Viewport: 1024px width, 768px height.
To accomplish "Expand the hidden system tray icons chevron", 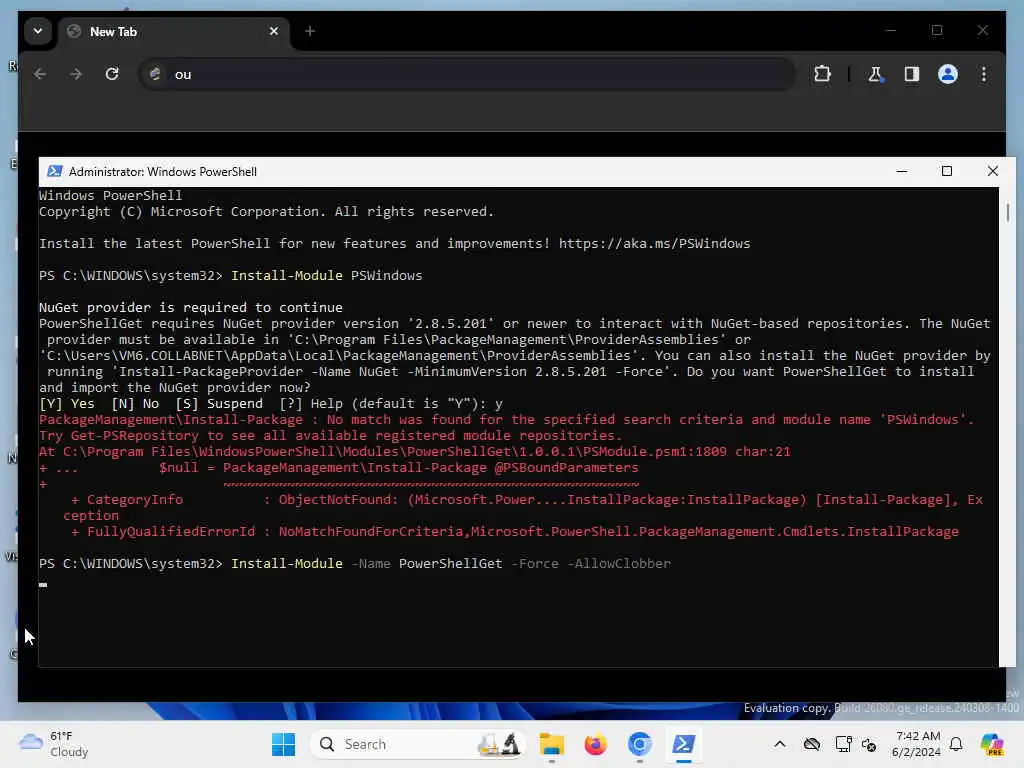I will (x=780, y=744).
